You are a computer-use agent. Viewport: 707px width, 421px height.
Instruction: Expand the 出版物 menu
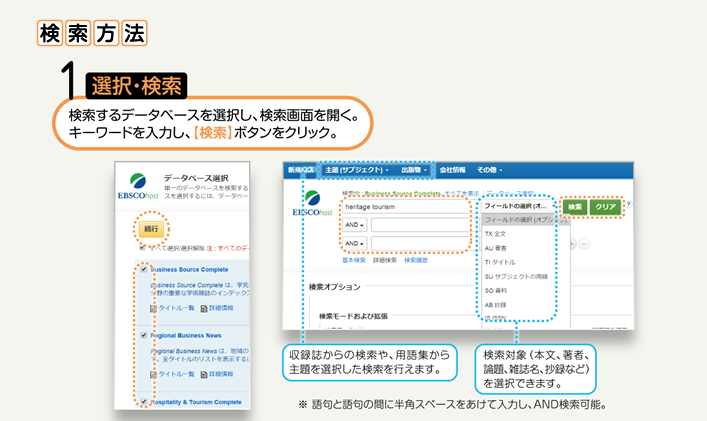414,170
